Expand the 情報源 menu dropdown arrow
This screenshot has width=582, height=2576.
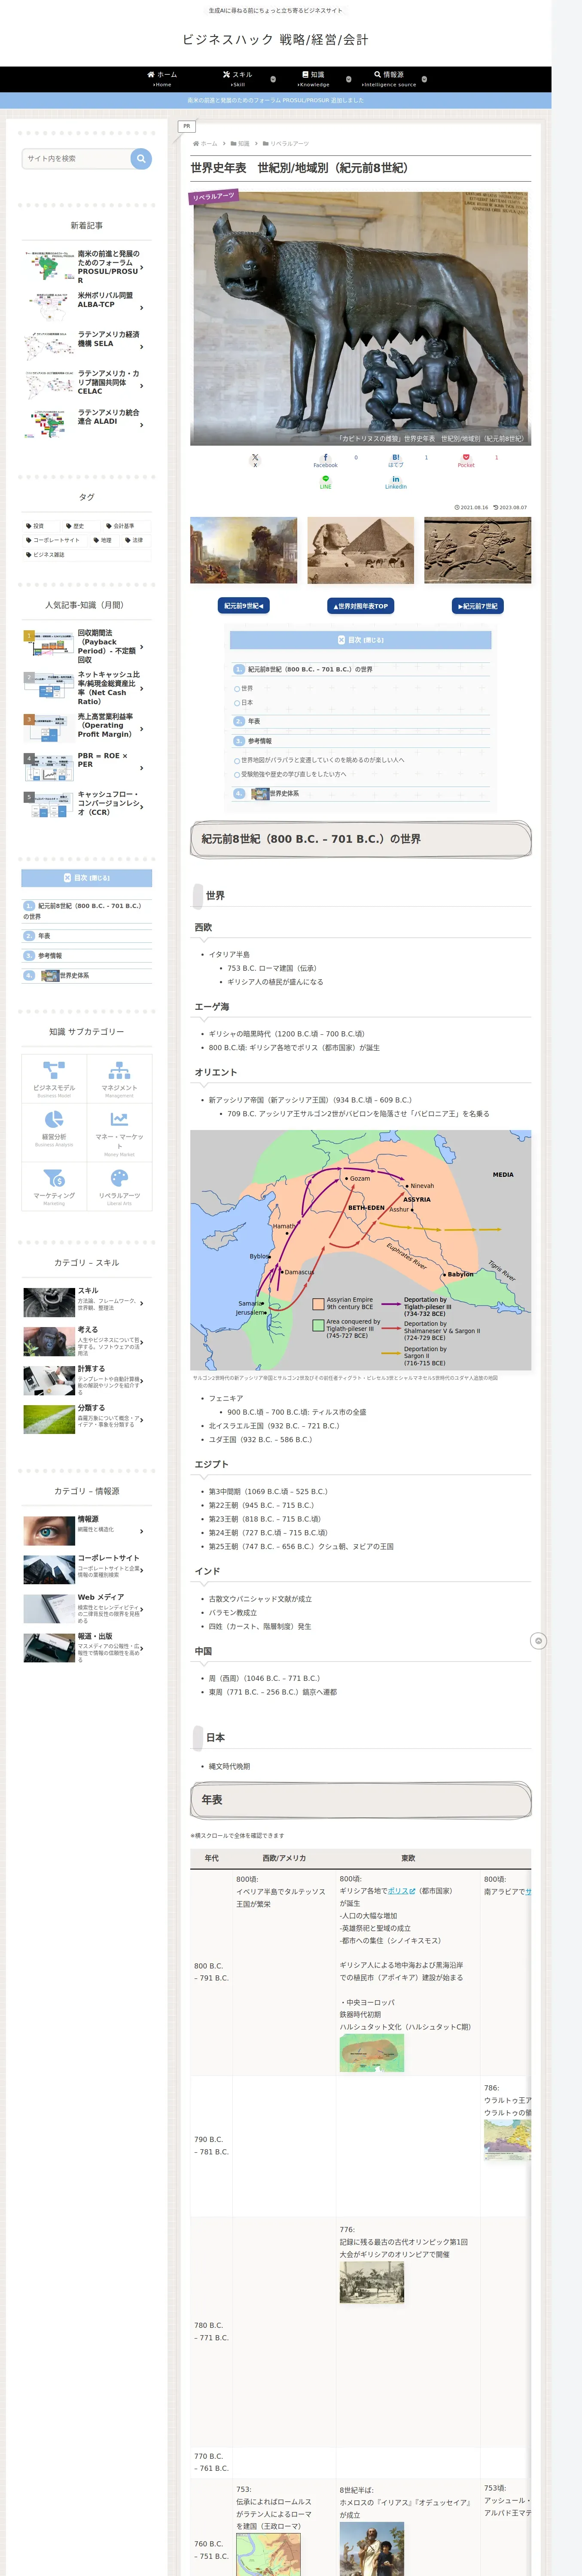coord(424,79)
